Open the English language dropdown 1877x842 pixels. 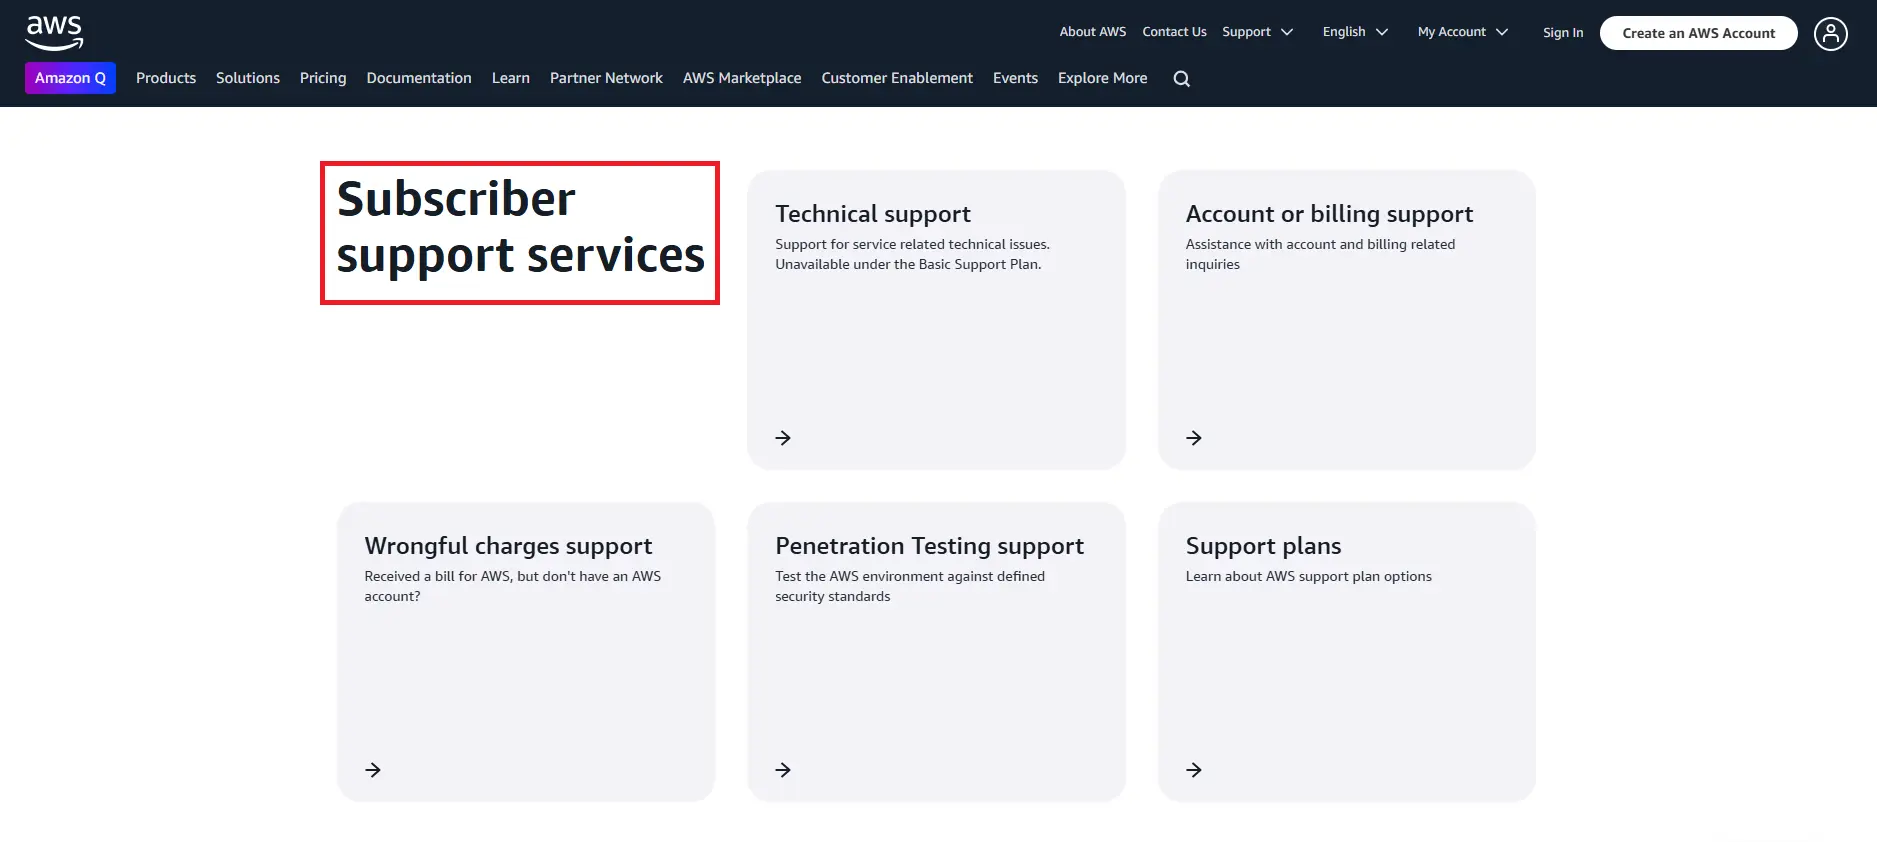pos(1355,32)
